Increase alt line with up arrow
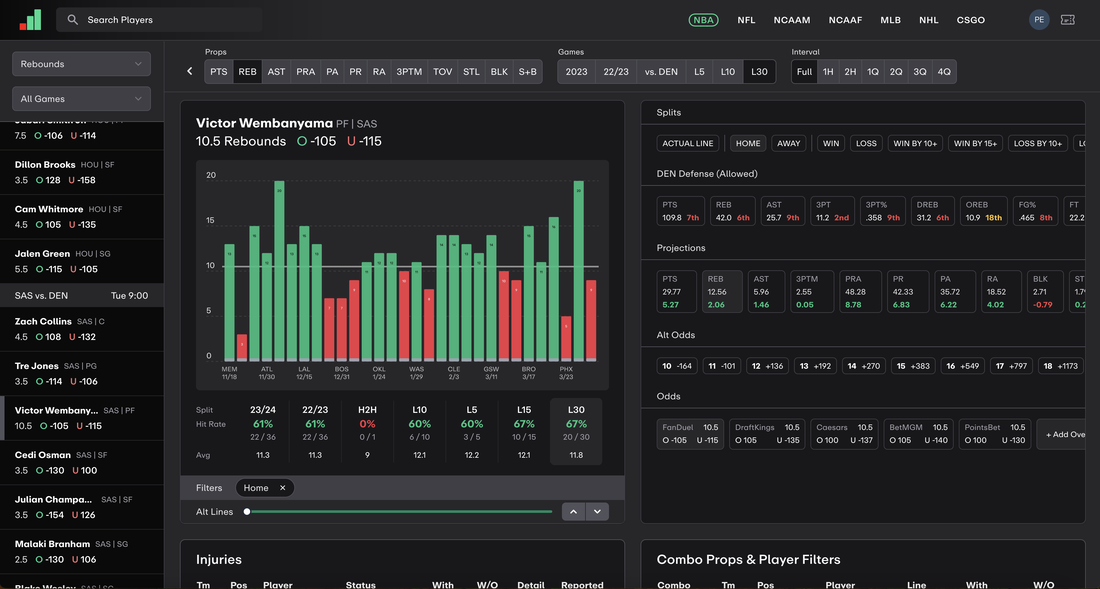The image size is (1100, 589). [573, 512]
